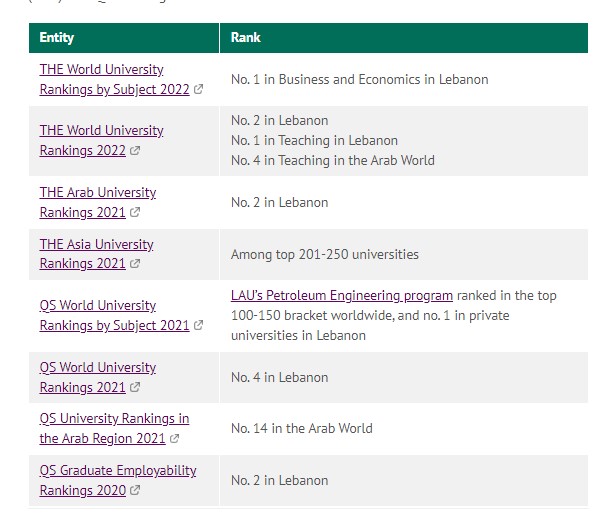
Task: Click external-link icon beside QS Graduate Employability Rankings 2020
Action: [x=135, y=491]
